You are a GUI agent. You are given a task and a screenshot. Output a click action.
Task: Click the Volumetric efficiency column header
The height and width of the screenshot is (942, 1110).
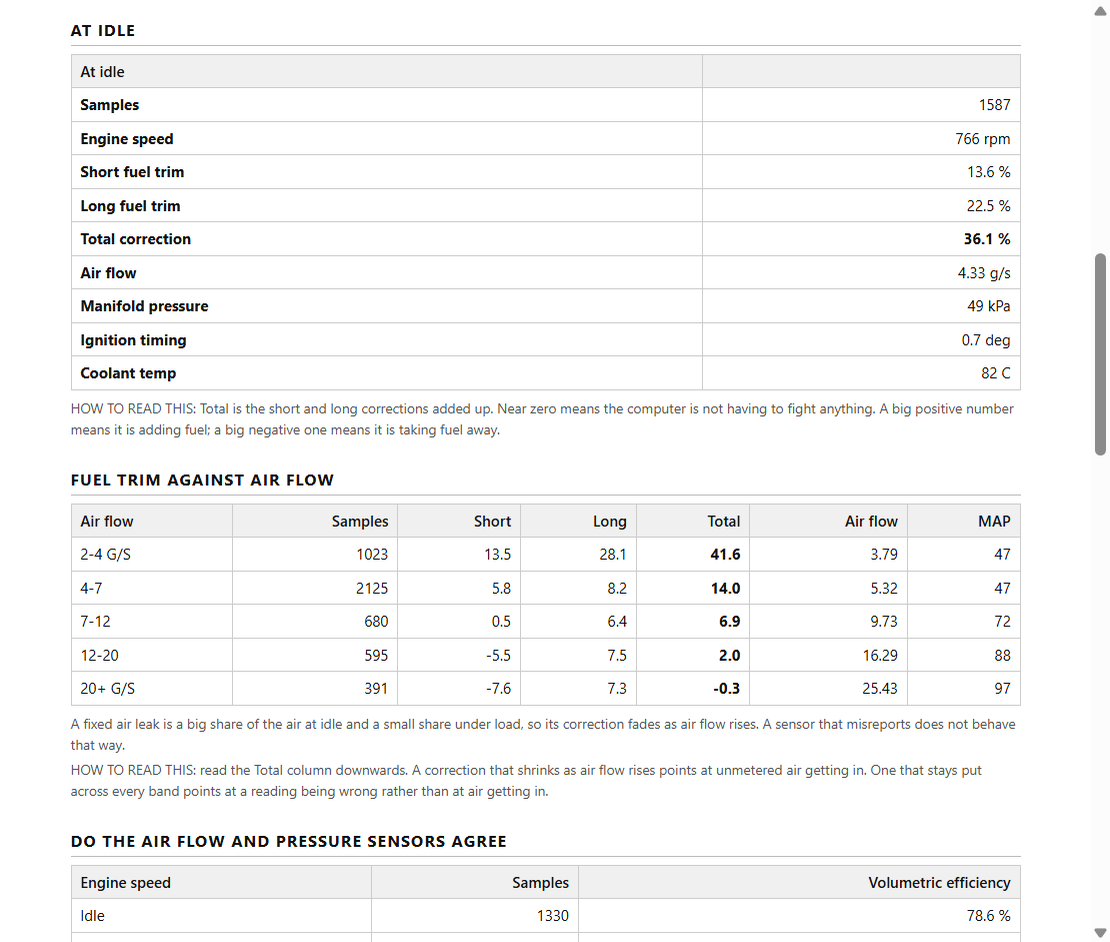pos(939,883)
